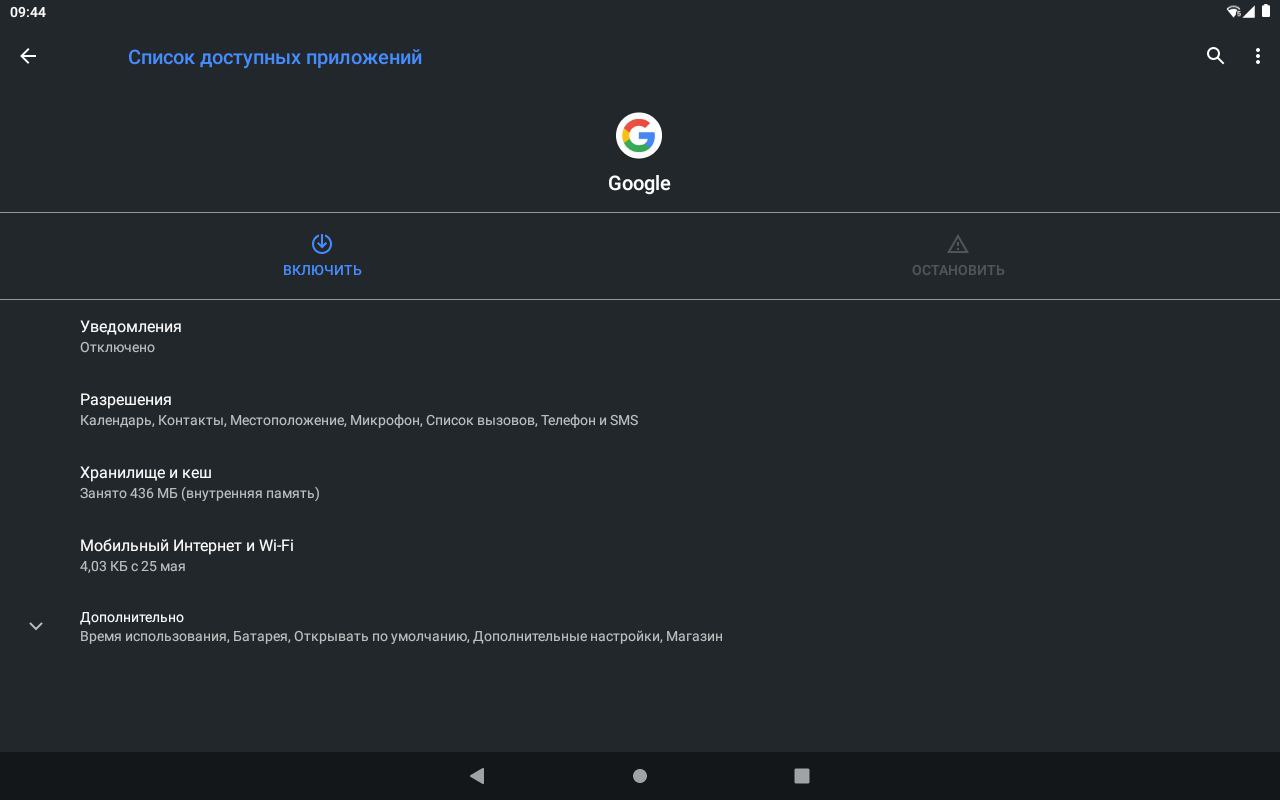This screenshot has width=1280, height=800.
Task: Click the Остановить button label
Action: [958, 270]
